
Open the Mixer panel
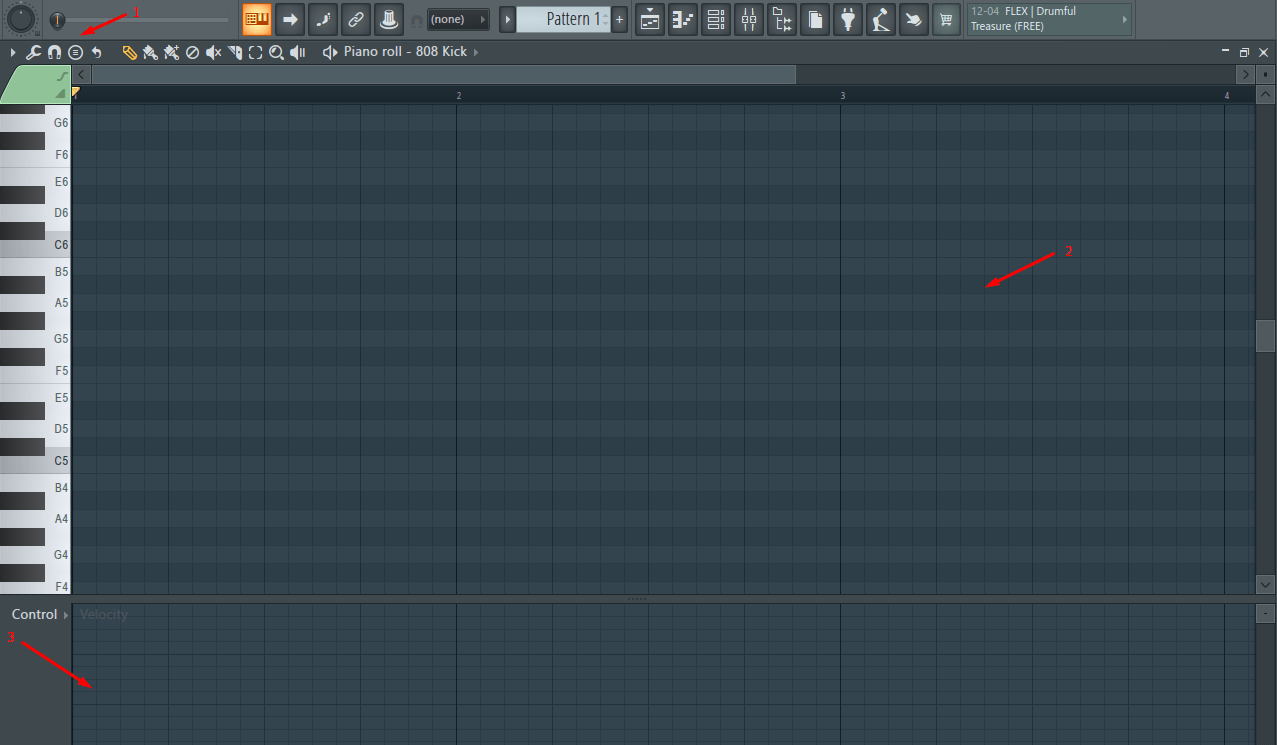tap(748, 20)
